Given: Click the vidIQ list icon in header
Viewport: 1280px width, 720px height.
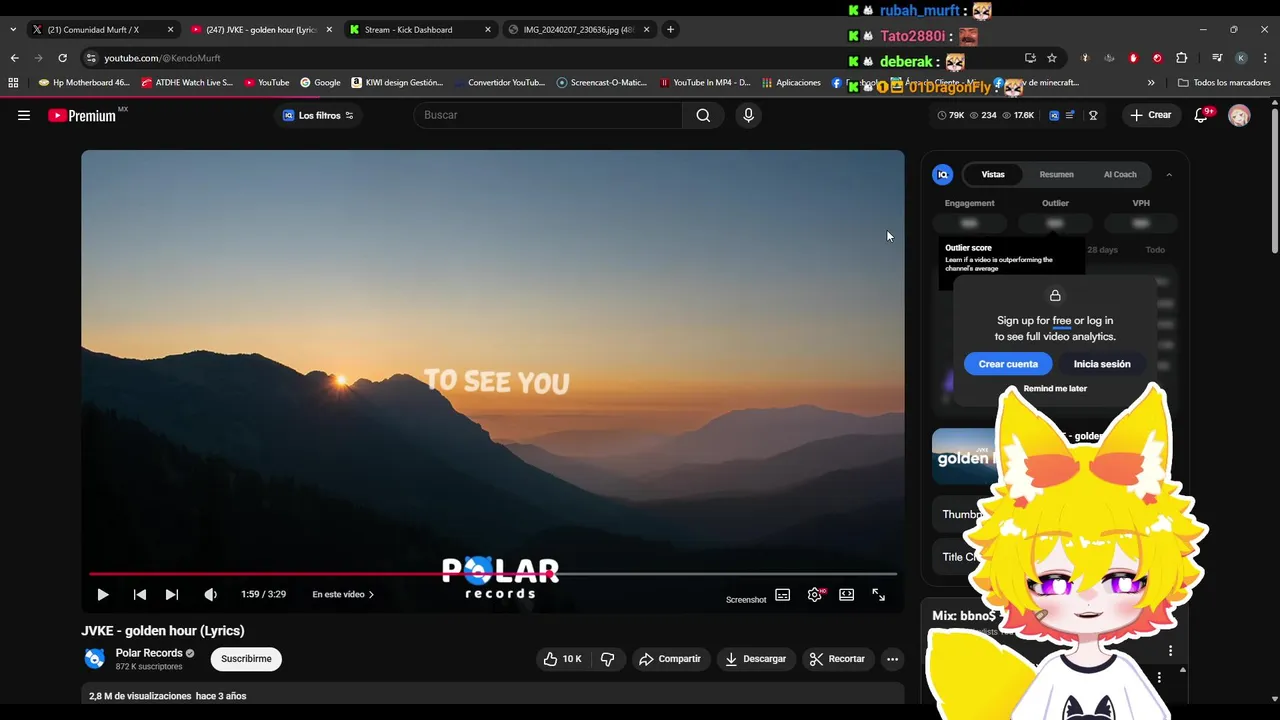Looking at the screenshot, I should point(1070,116).
